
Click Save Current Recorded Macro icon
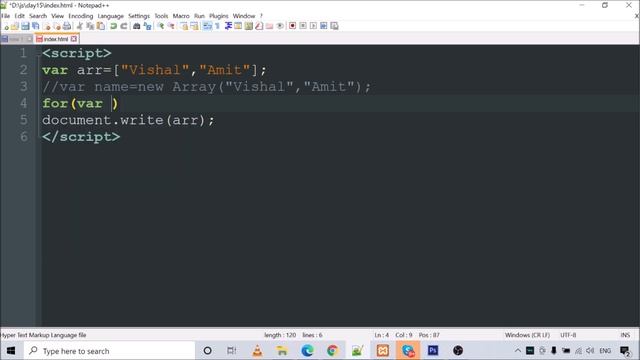point(334,26)
